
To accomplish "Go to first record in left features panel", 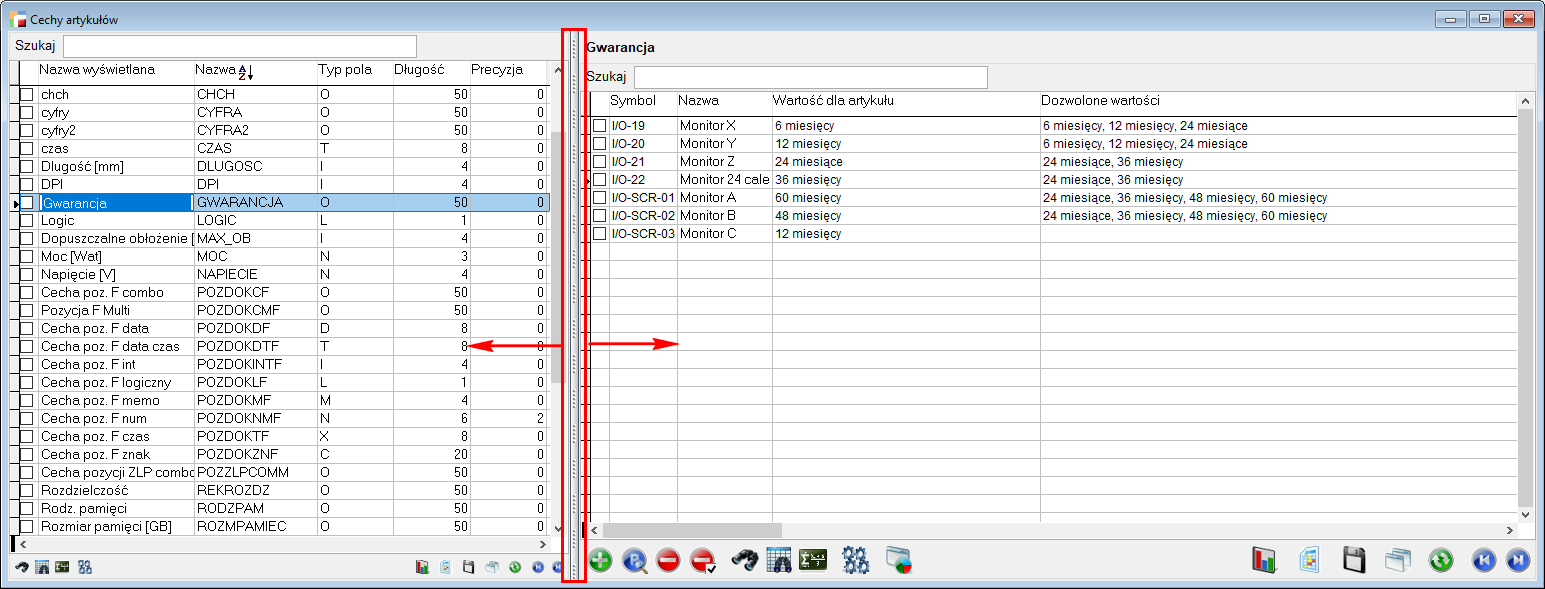I will 538,567.
